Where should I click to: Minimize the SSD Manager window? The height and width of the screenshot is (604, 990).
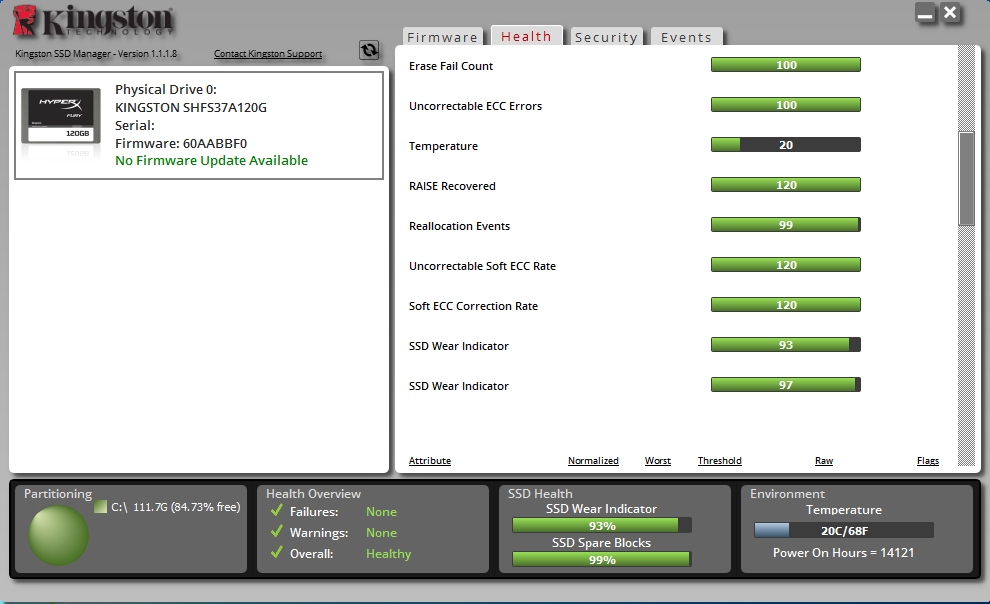(x=925, y=13)
